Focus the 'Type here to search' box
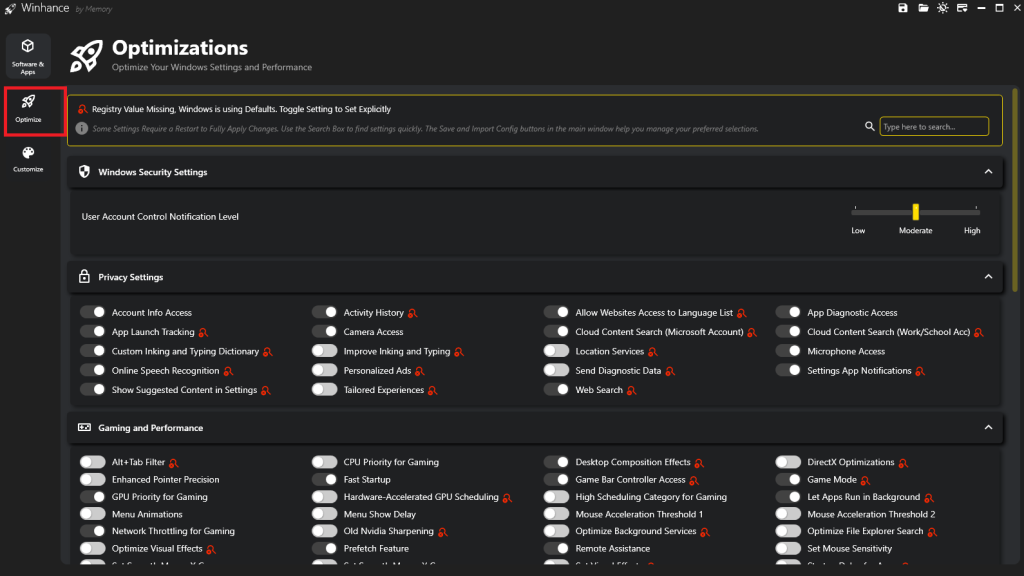The width and height of the screenshot is (1024, 576). click(x=934, y=126)
